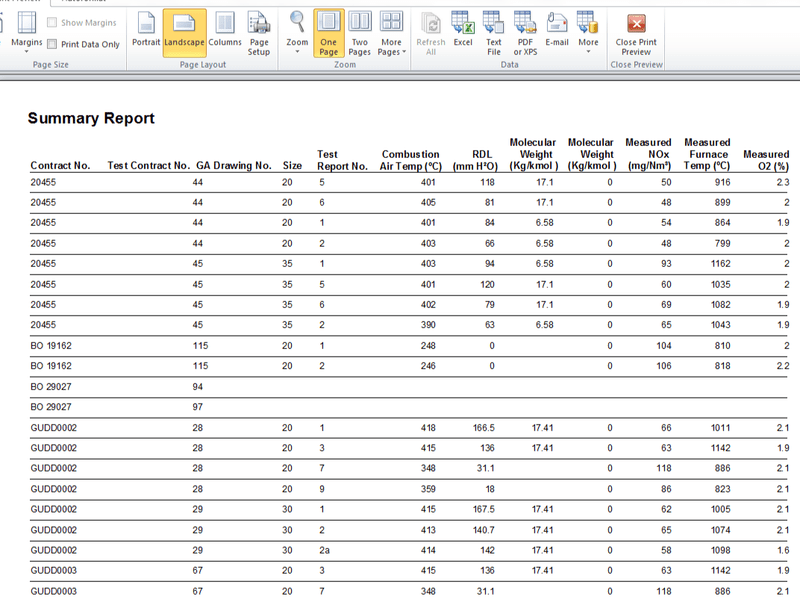Export report as Text File

(493, 32)
